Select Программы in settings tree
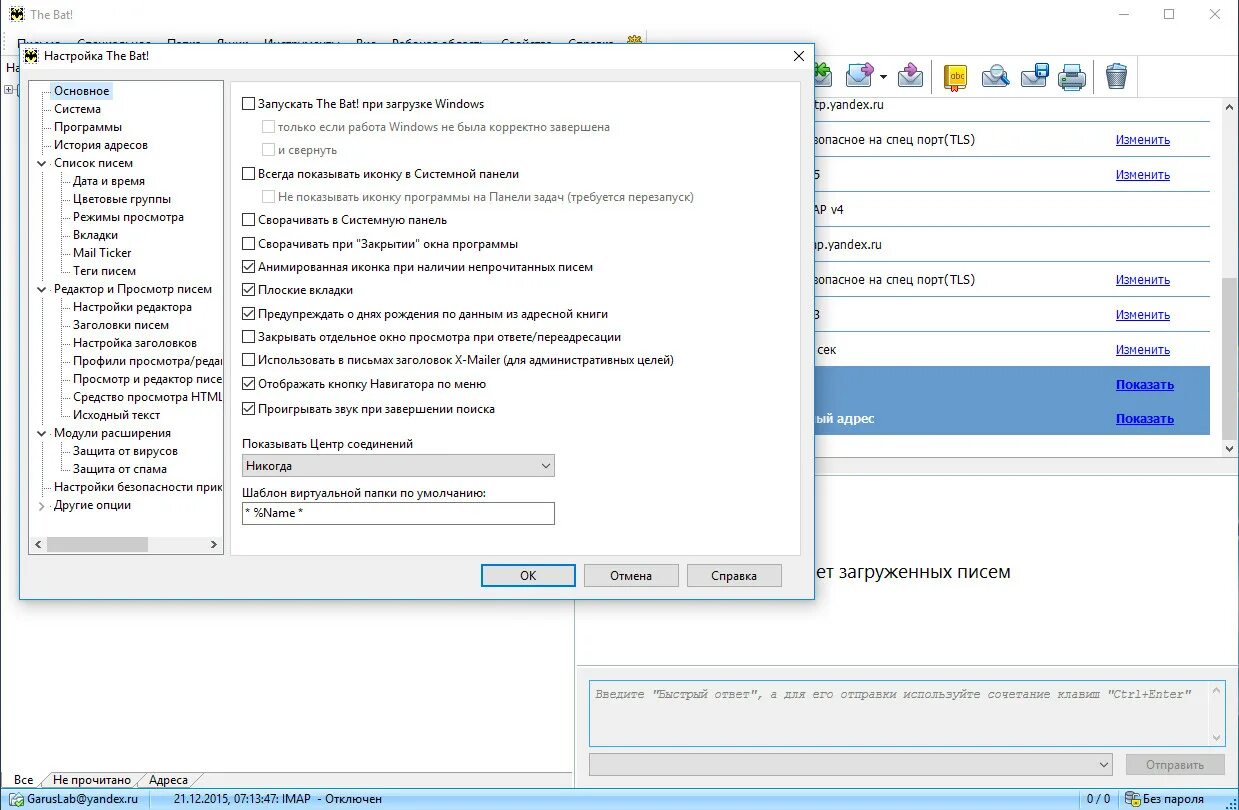This screenshot has height=810, width=1239. (88, 127)
